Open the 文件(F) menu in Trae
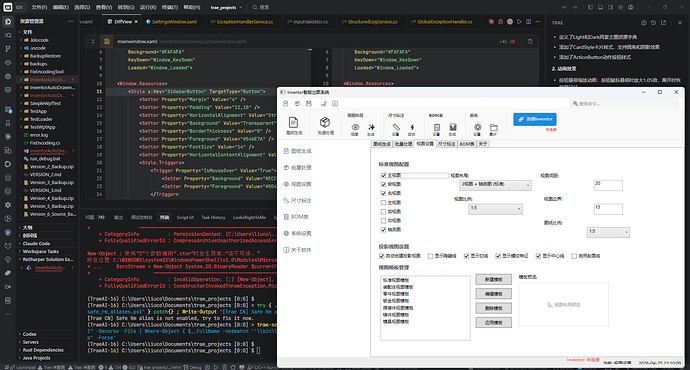 [39, 7]
